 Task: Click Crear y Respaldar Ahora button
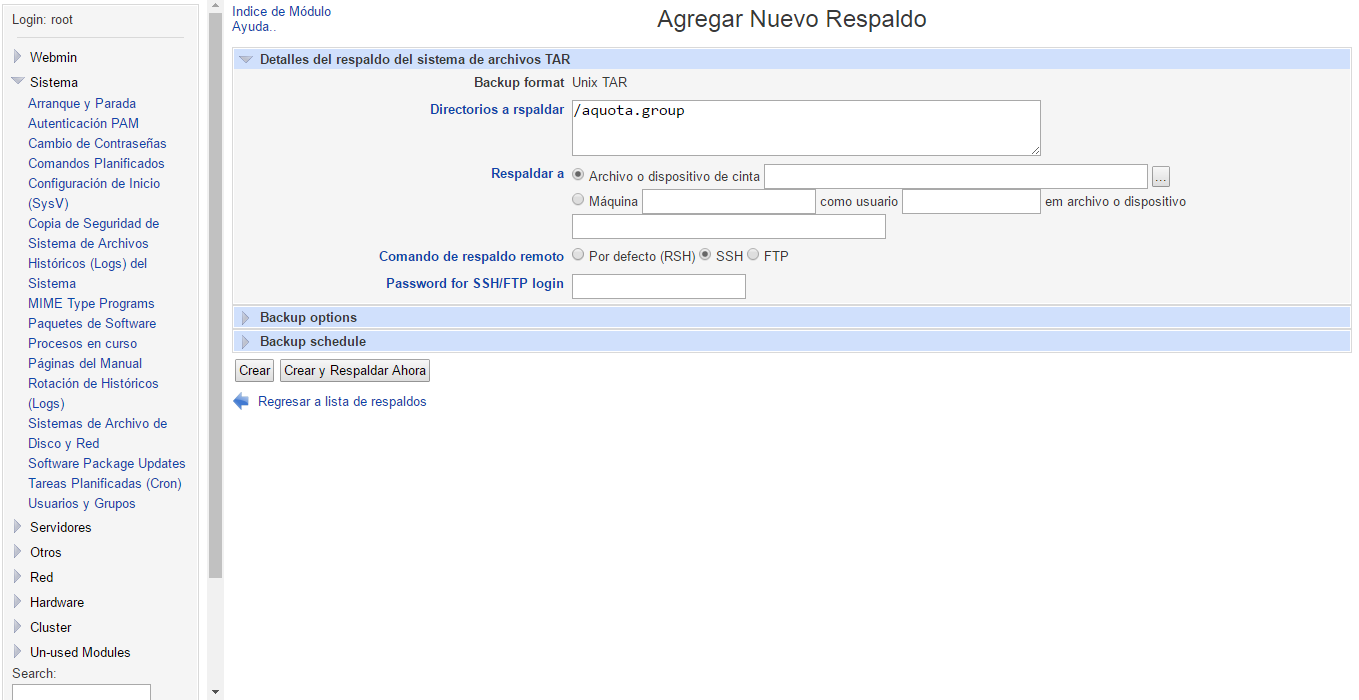[x=355, y=371]
